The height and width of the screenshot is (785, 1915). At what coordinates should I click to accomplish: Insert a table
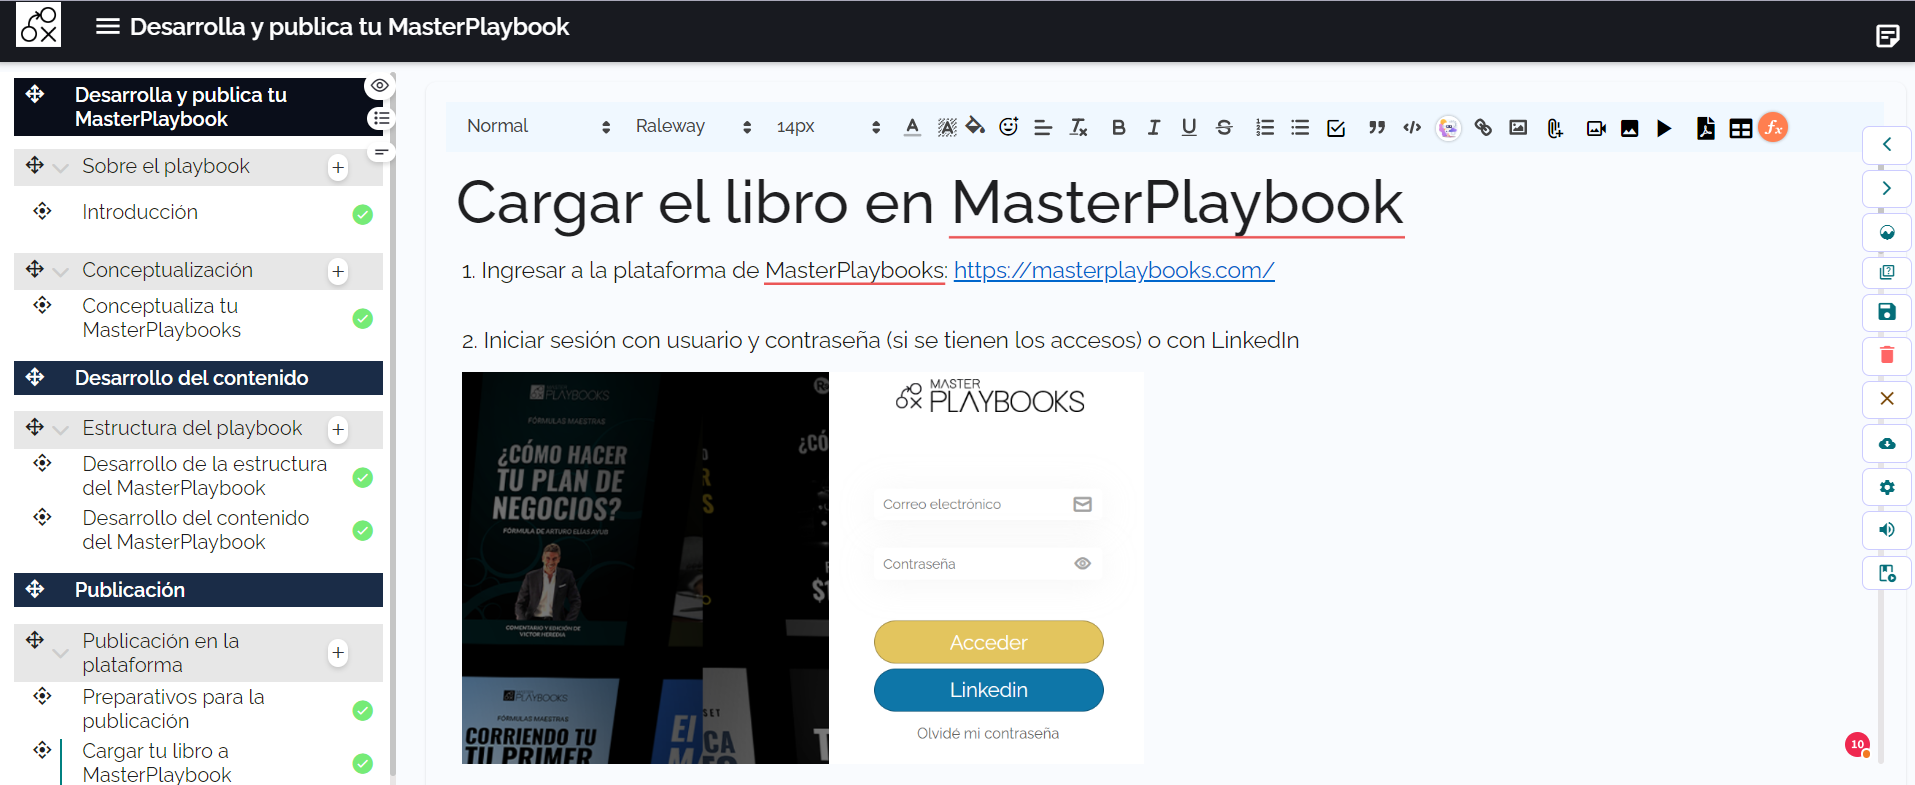click(1741, 128)
